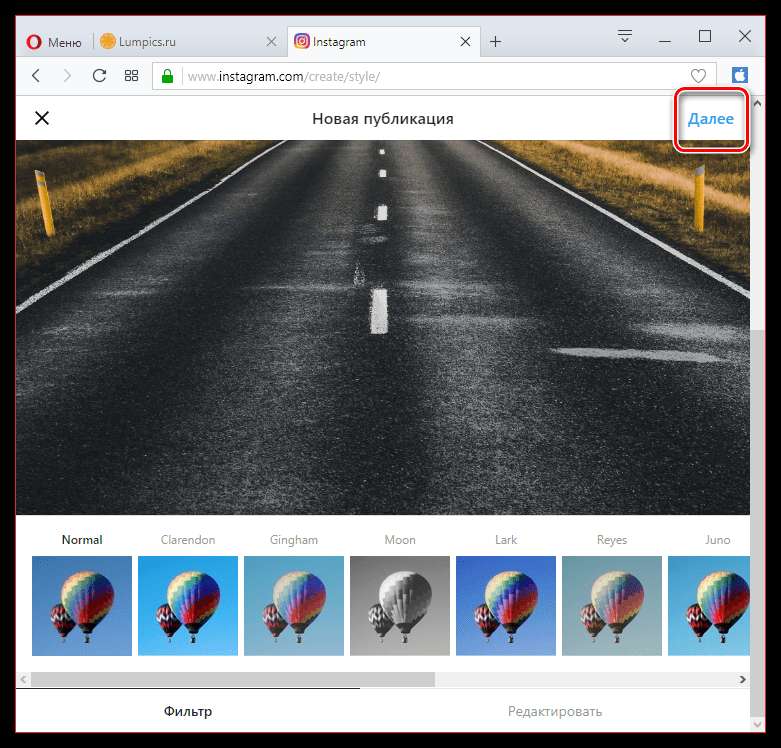Minimize the Opera window

coord(664,41)
